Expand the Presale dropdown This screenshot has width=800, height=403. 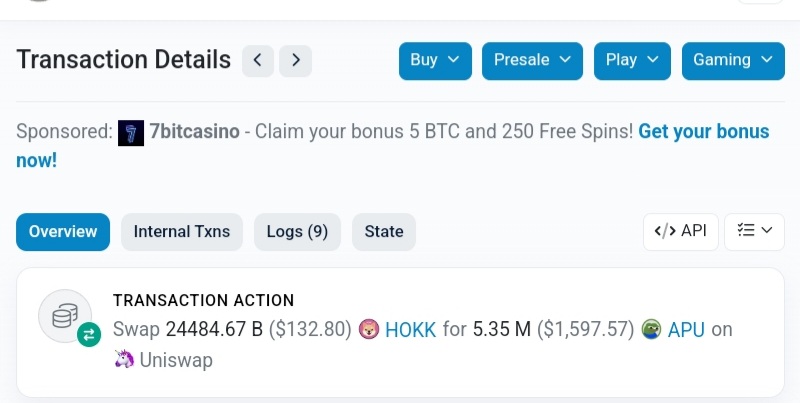click(x=532, y=61)
